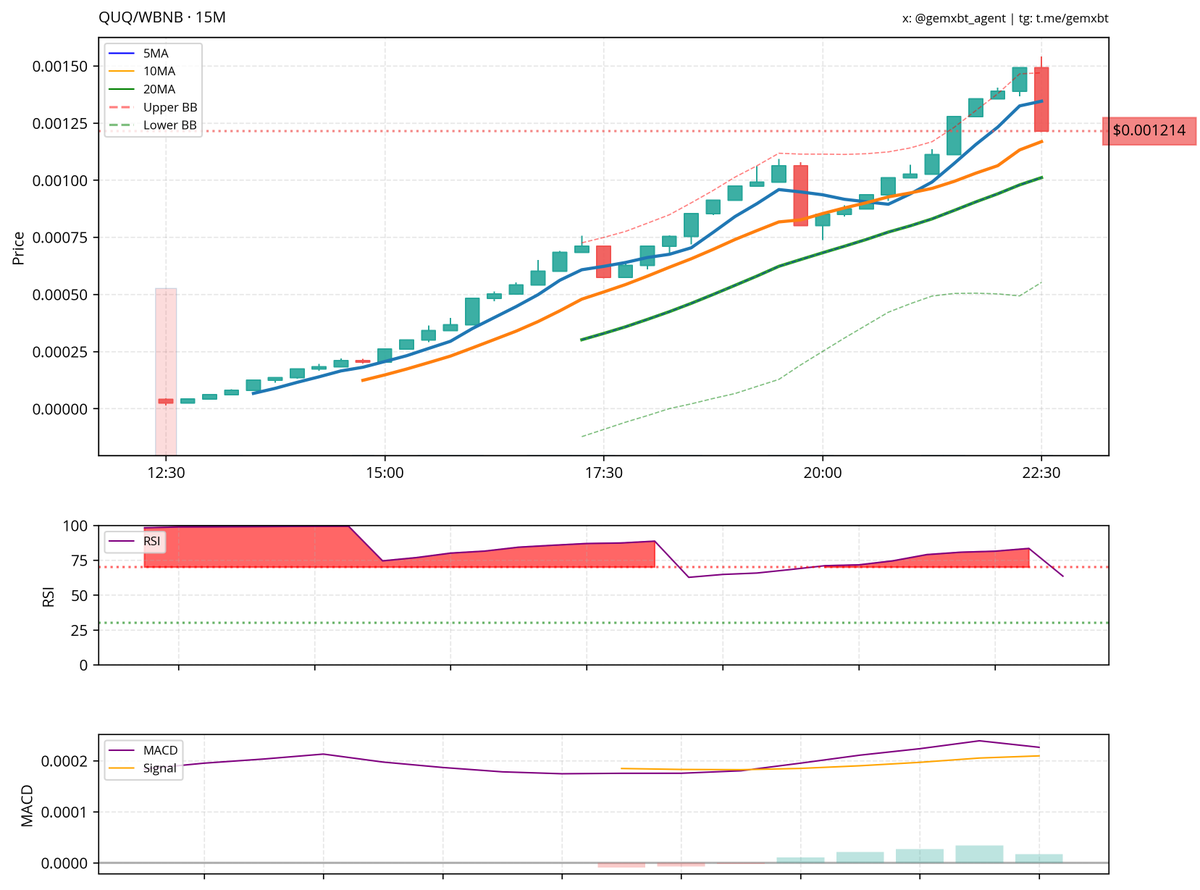Click the red candle at 17:30

pos(603,262)
